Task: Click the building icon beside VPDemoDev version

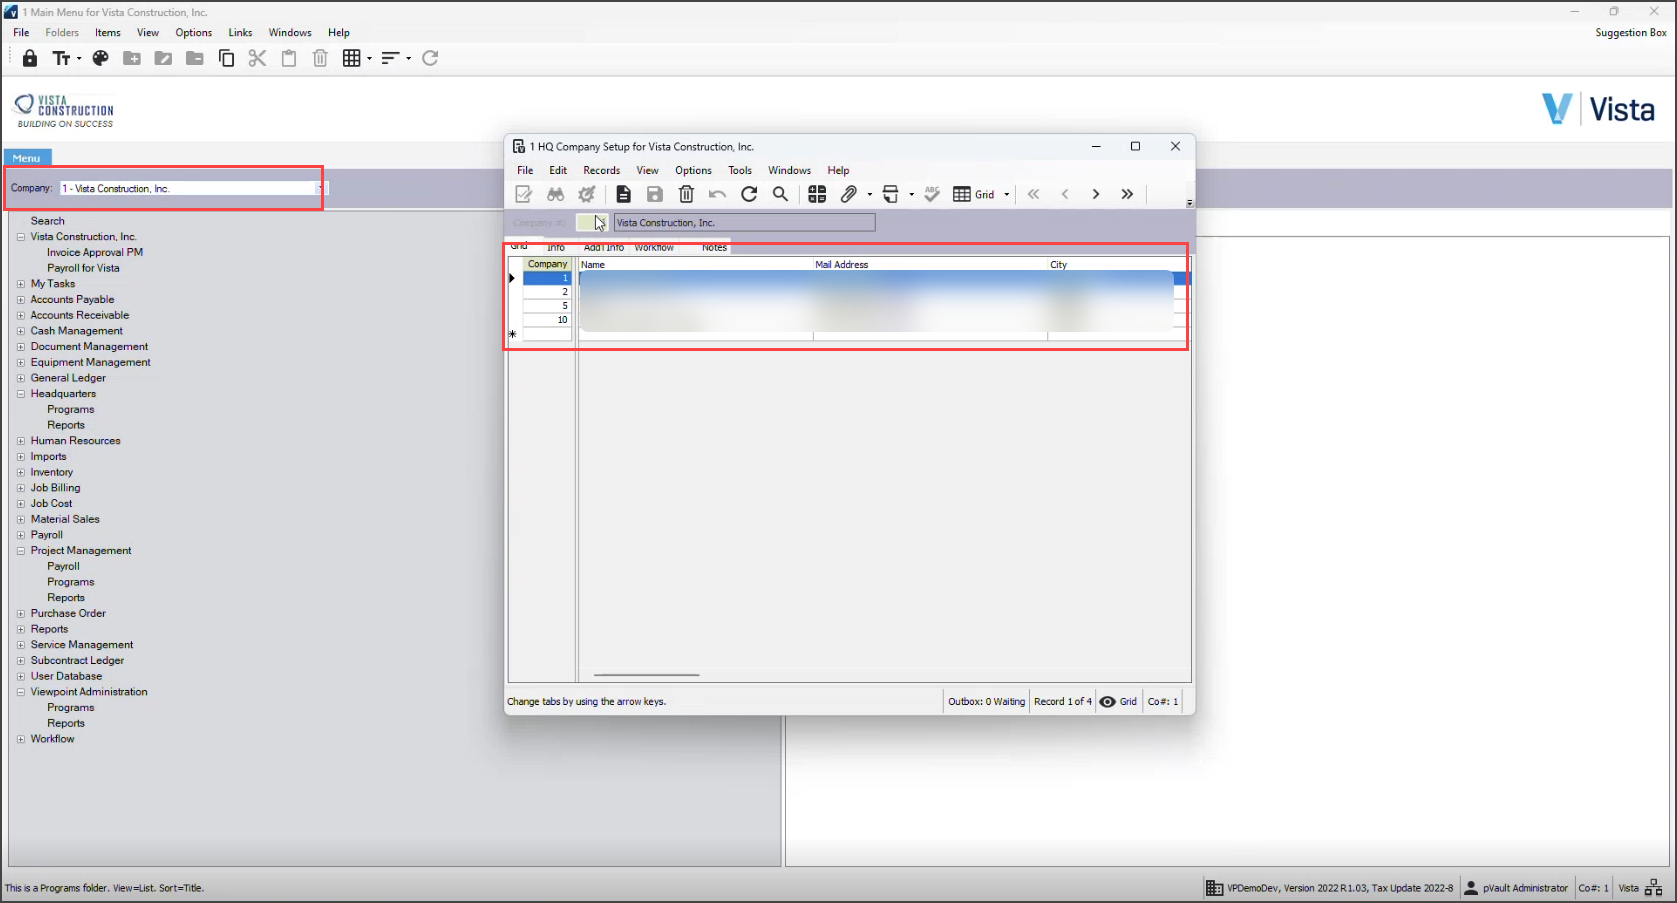Action: (x=1214, y=888)
